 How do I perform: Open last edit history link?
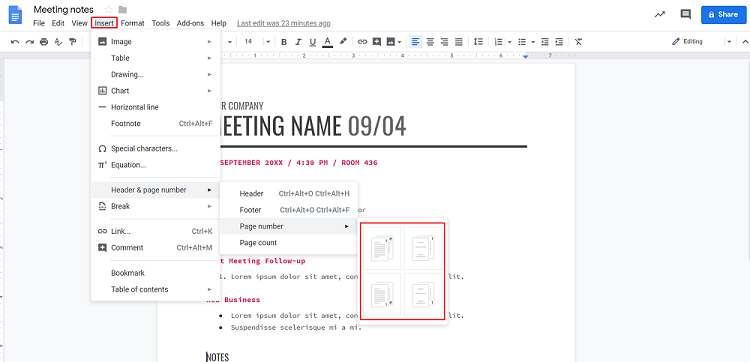(284, 23)
